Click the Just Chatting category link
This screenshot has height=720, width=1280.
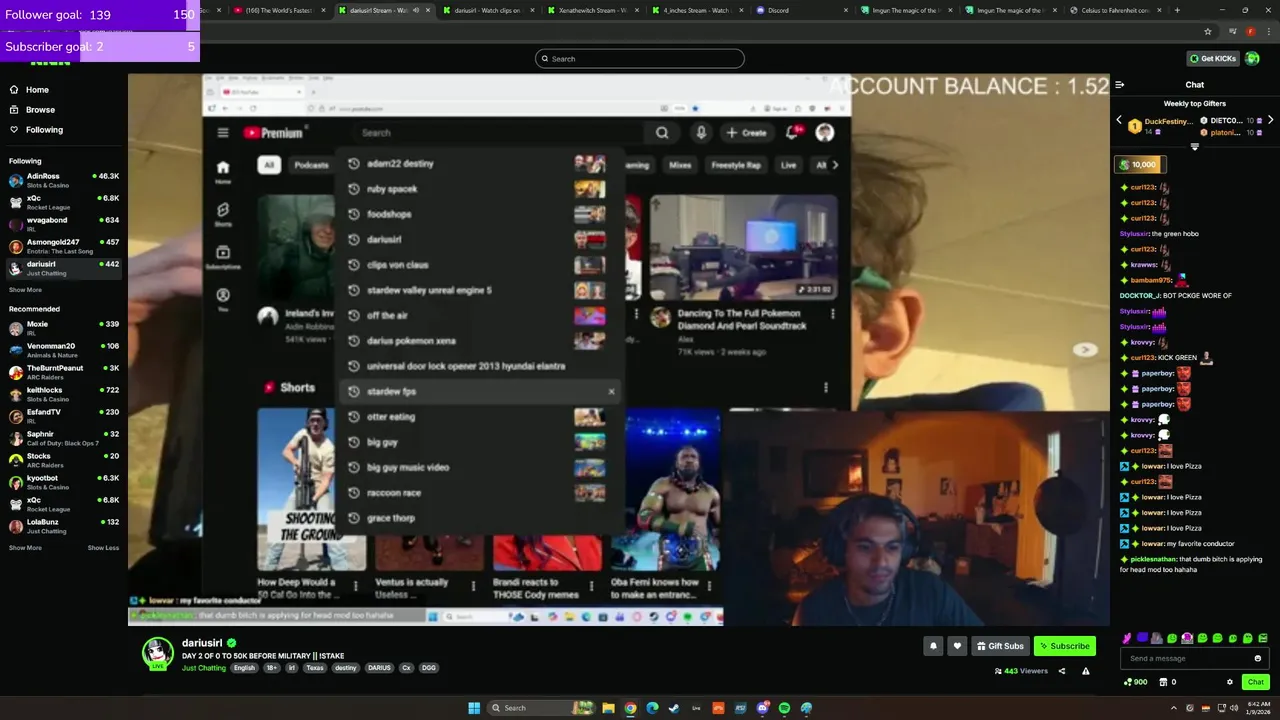(204, 668)
